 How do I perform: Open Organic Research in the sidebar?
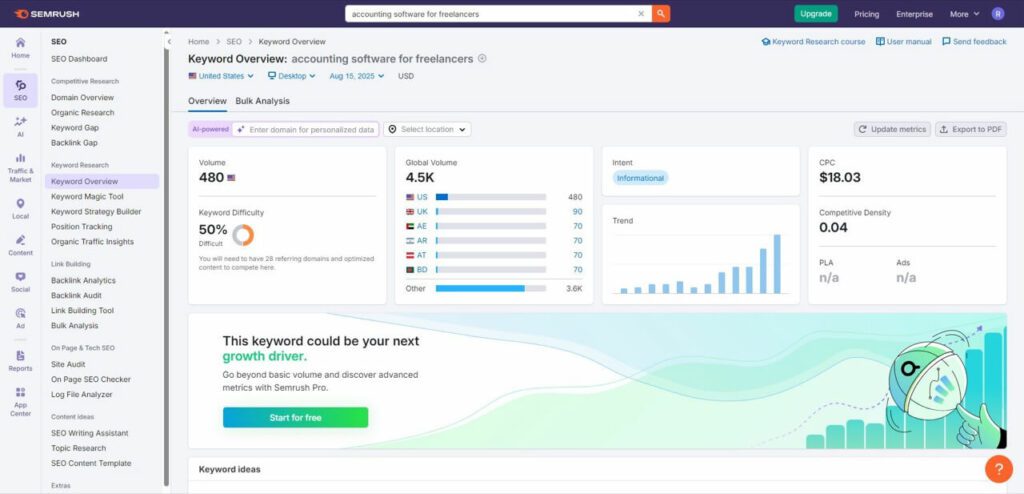click(82, 112)
